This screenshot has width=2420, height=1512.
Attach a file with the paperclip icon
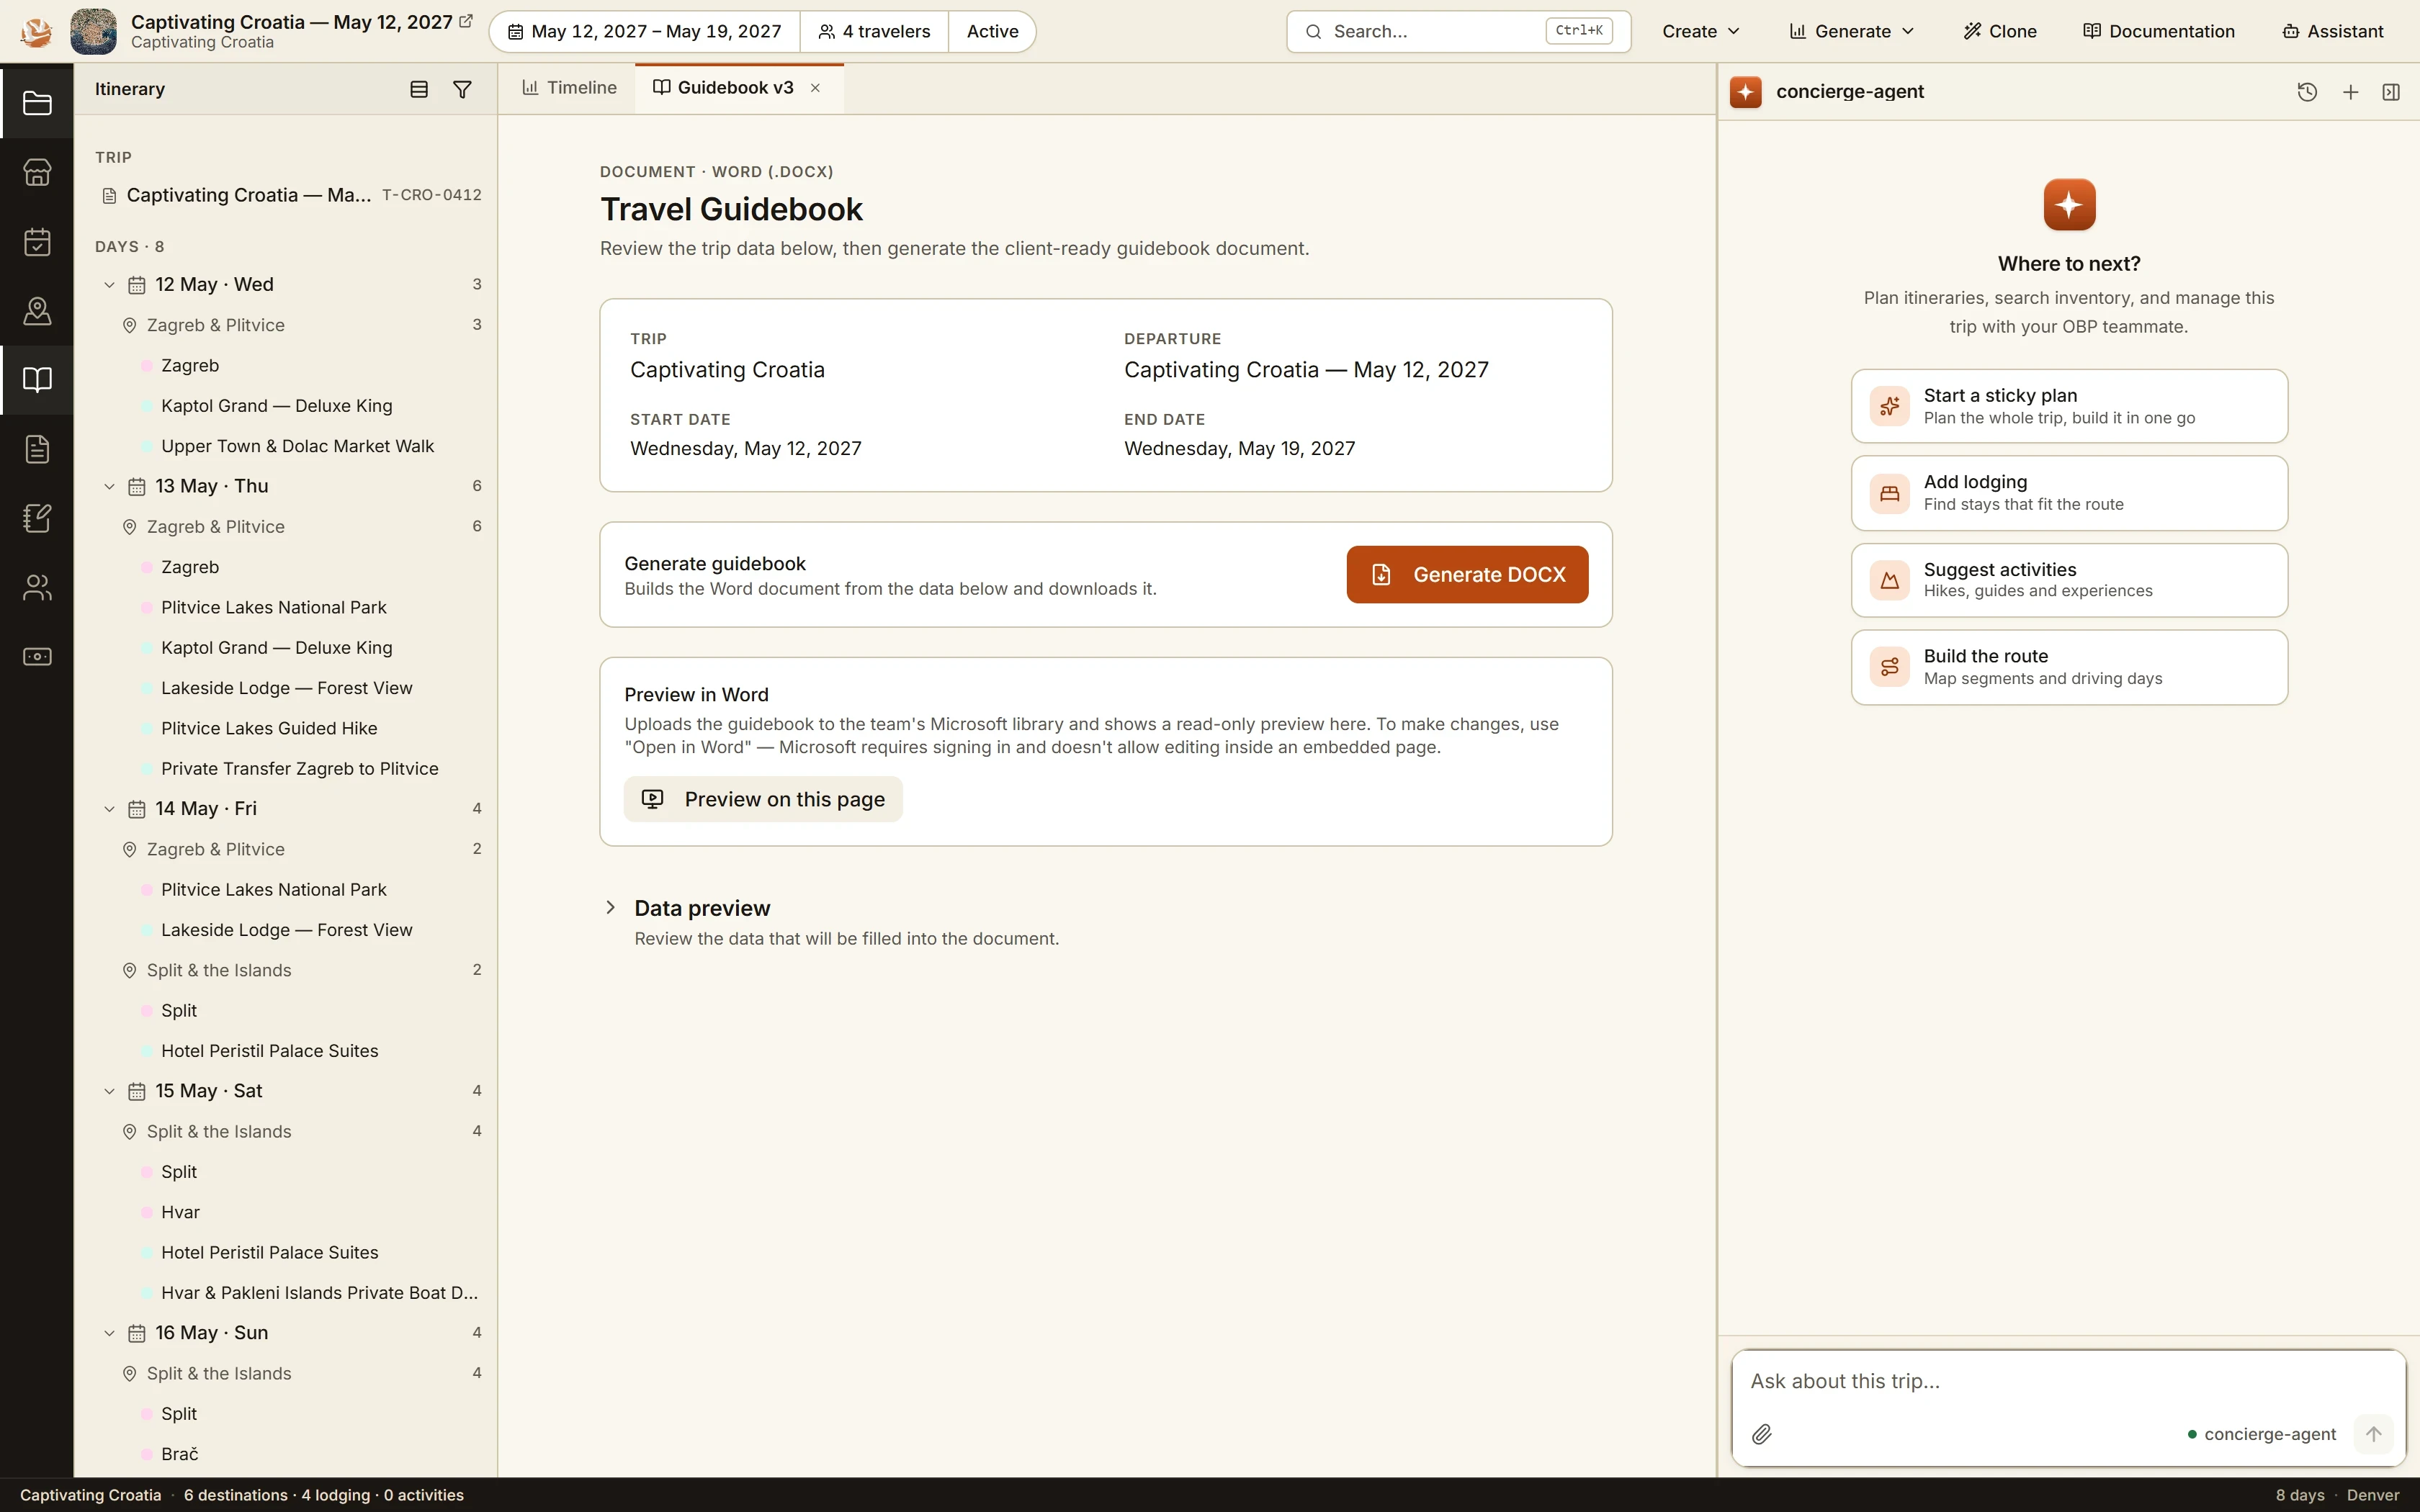click(x=1762, y=1434)
